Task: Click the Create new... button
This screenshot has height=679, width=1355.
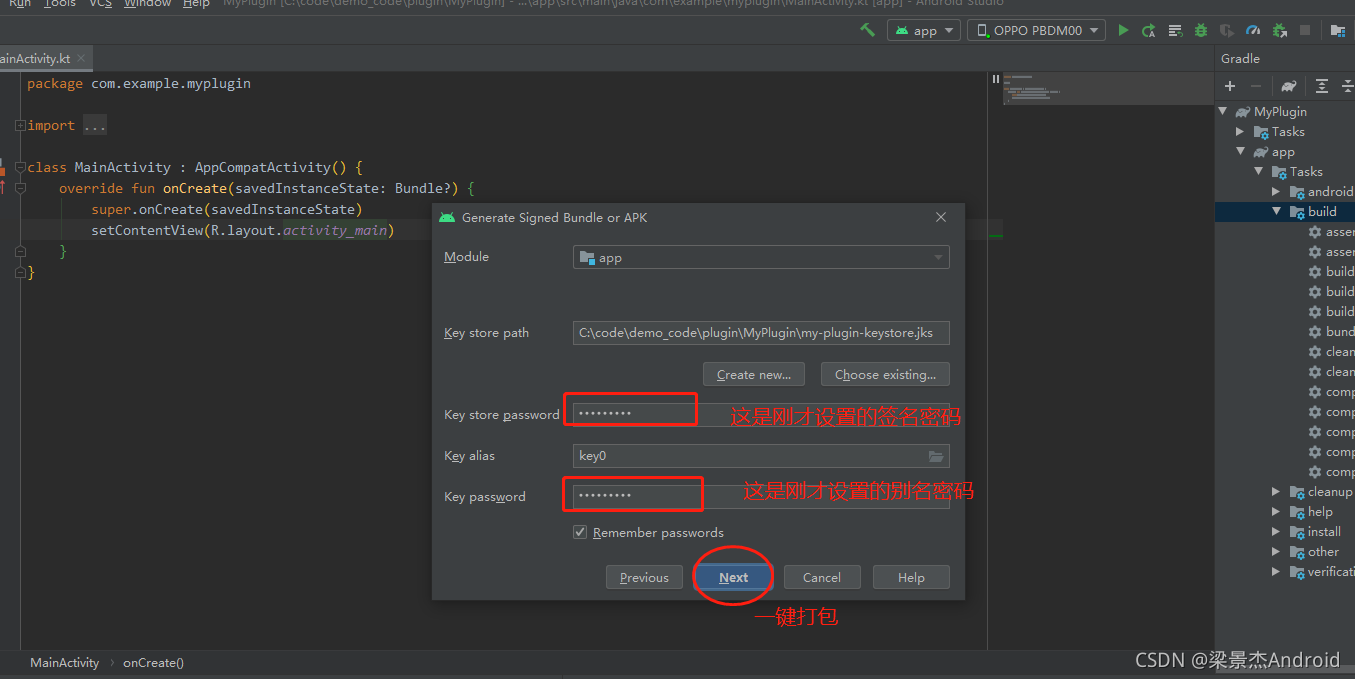Action: [754, 374]
